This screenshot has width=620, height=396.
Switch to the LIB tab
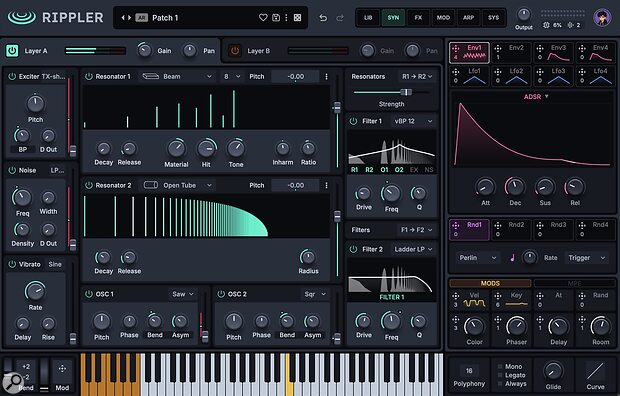tap(368, 17)
